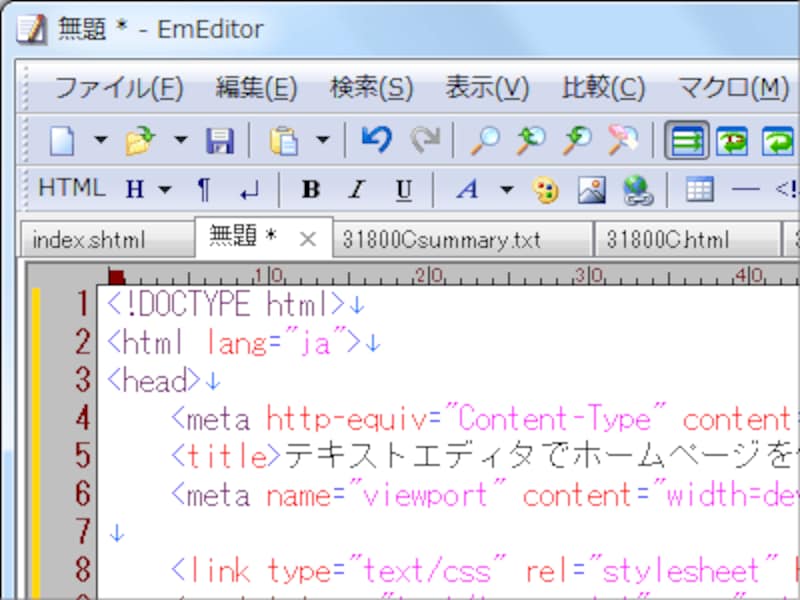Viewport: 800px width, 600px height.
Task: Toggle Wrap by Window icon
Action: 779,141
